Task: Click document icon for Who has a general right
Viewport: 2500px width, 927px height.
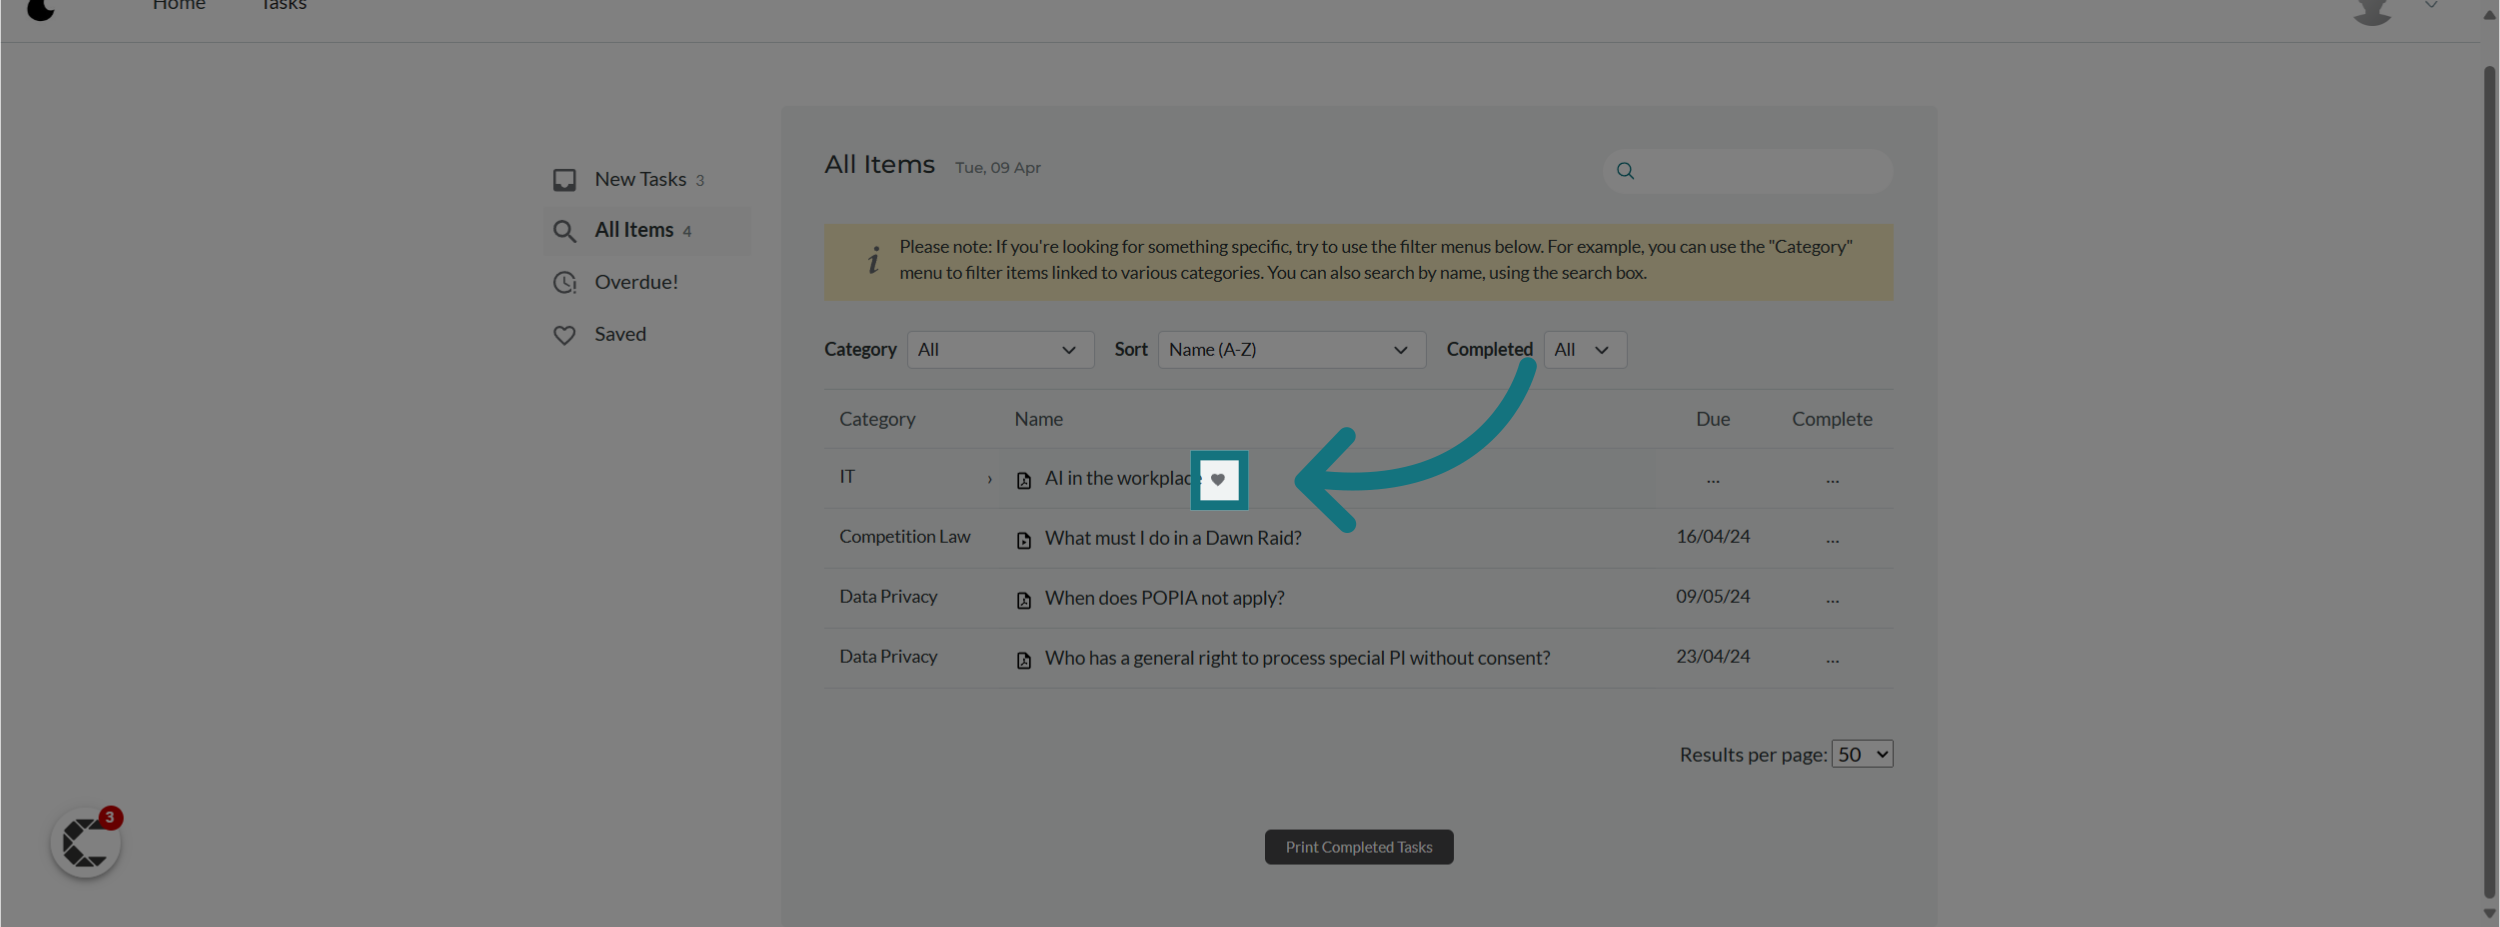Action: (1023, 661)
